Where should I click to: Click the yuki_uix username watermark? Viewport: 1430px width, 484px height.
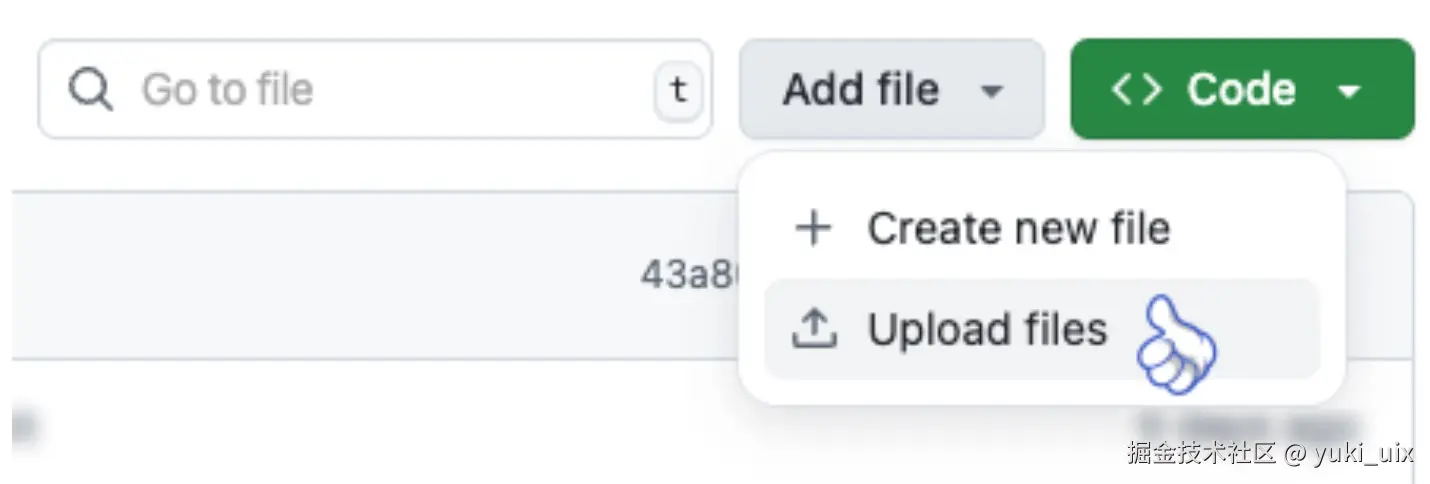[x=1363, y=453]
